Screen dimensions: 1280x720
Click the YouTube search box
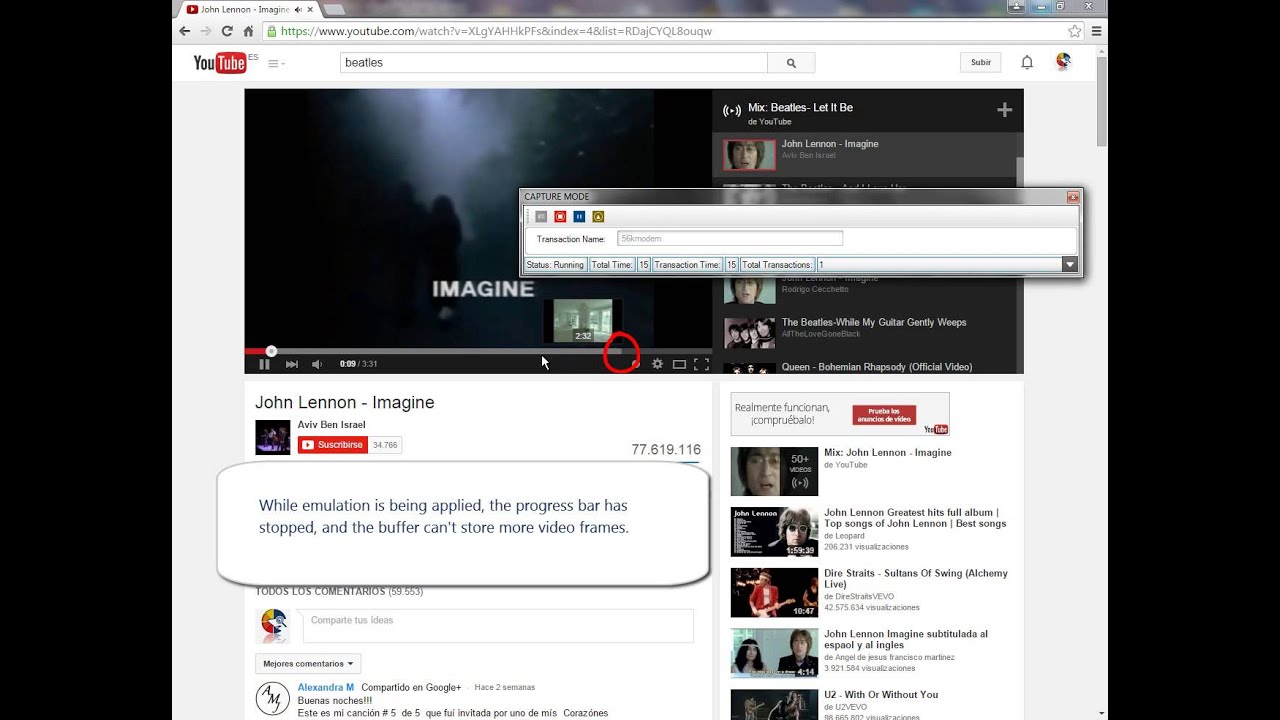(x=554, y=62)
